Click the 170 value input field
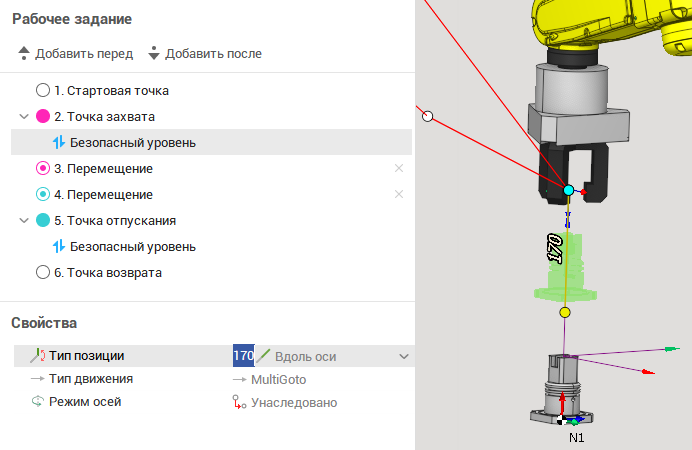Image resolution: width=692 pixels, height=450 pixels. (x=243, y=356)
